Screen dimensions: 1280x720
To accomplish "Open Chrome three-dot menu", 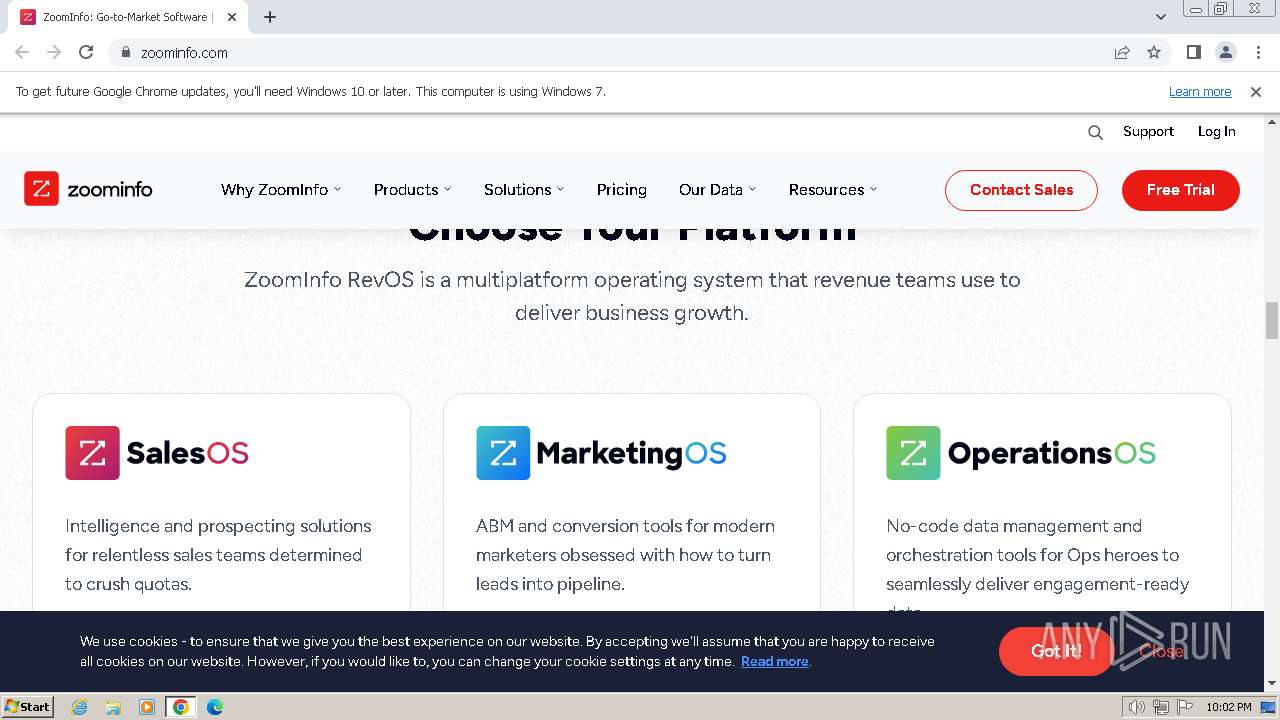I will [1258, 52].
